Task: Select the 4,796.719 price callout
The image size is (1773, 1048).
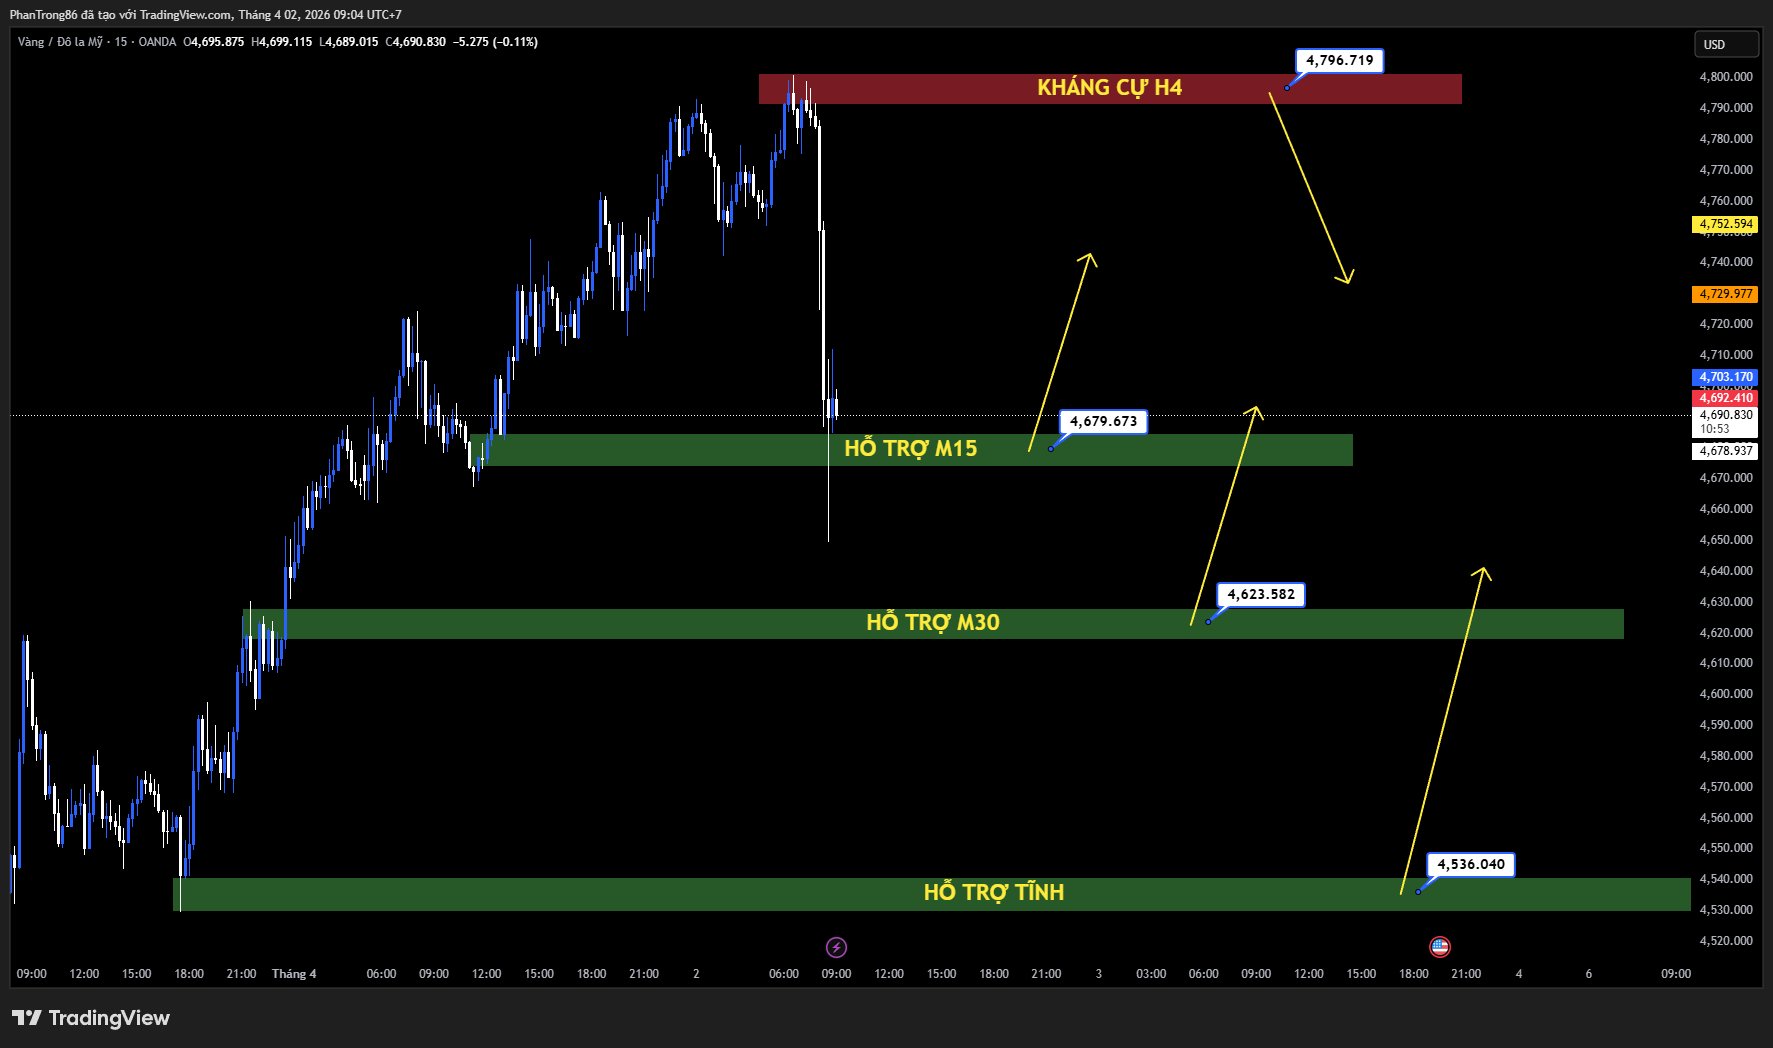Action: (x=1340, y=60)
